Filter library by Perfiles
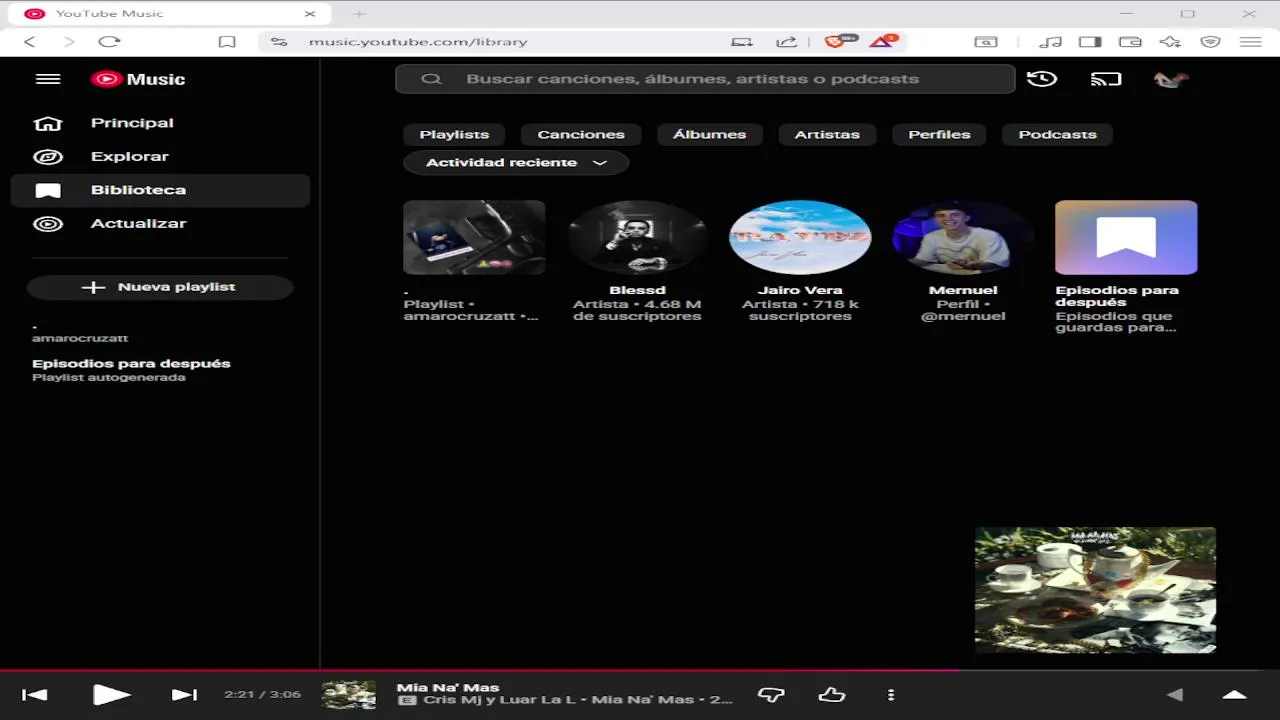The height and width of the screenshot is (720, 1280). 939,134
